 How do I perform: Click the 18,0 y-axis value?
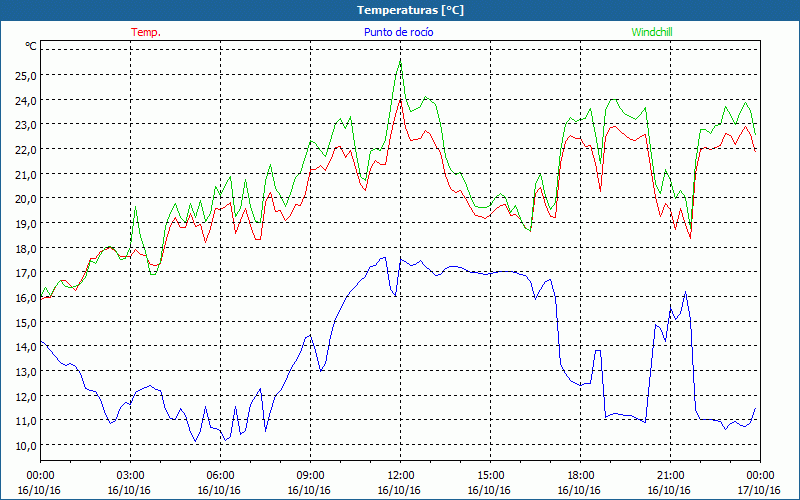[26, 248]
